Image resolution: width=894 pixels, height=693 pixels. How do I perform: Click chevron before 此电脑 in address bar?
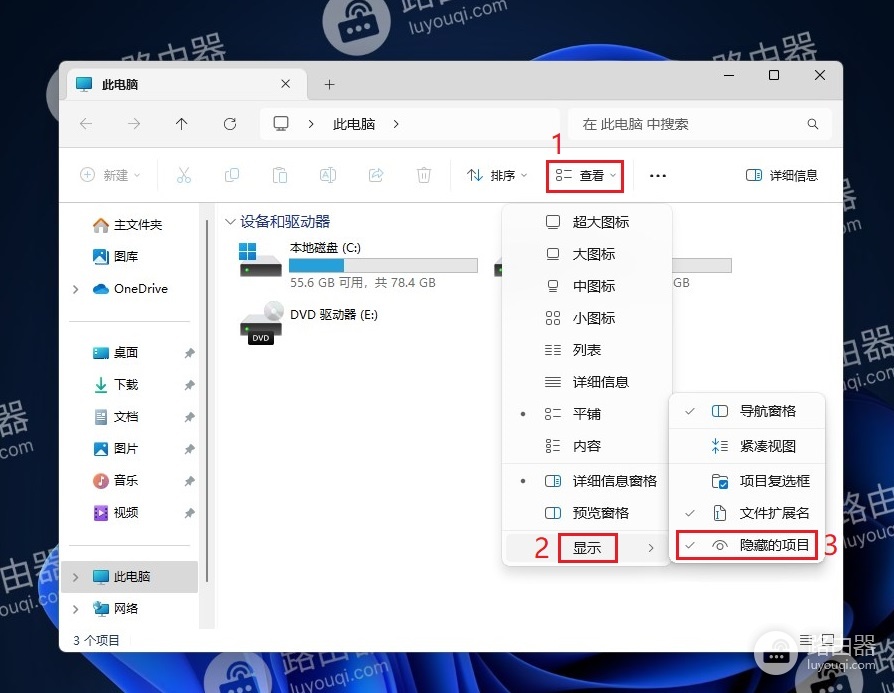[x=311, y=124]
